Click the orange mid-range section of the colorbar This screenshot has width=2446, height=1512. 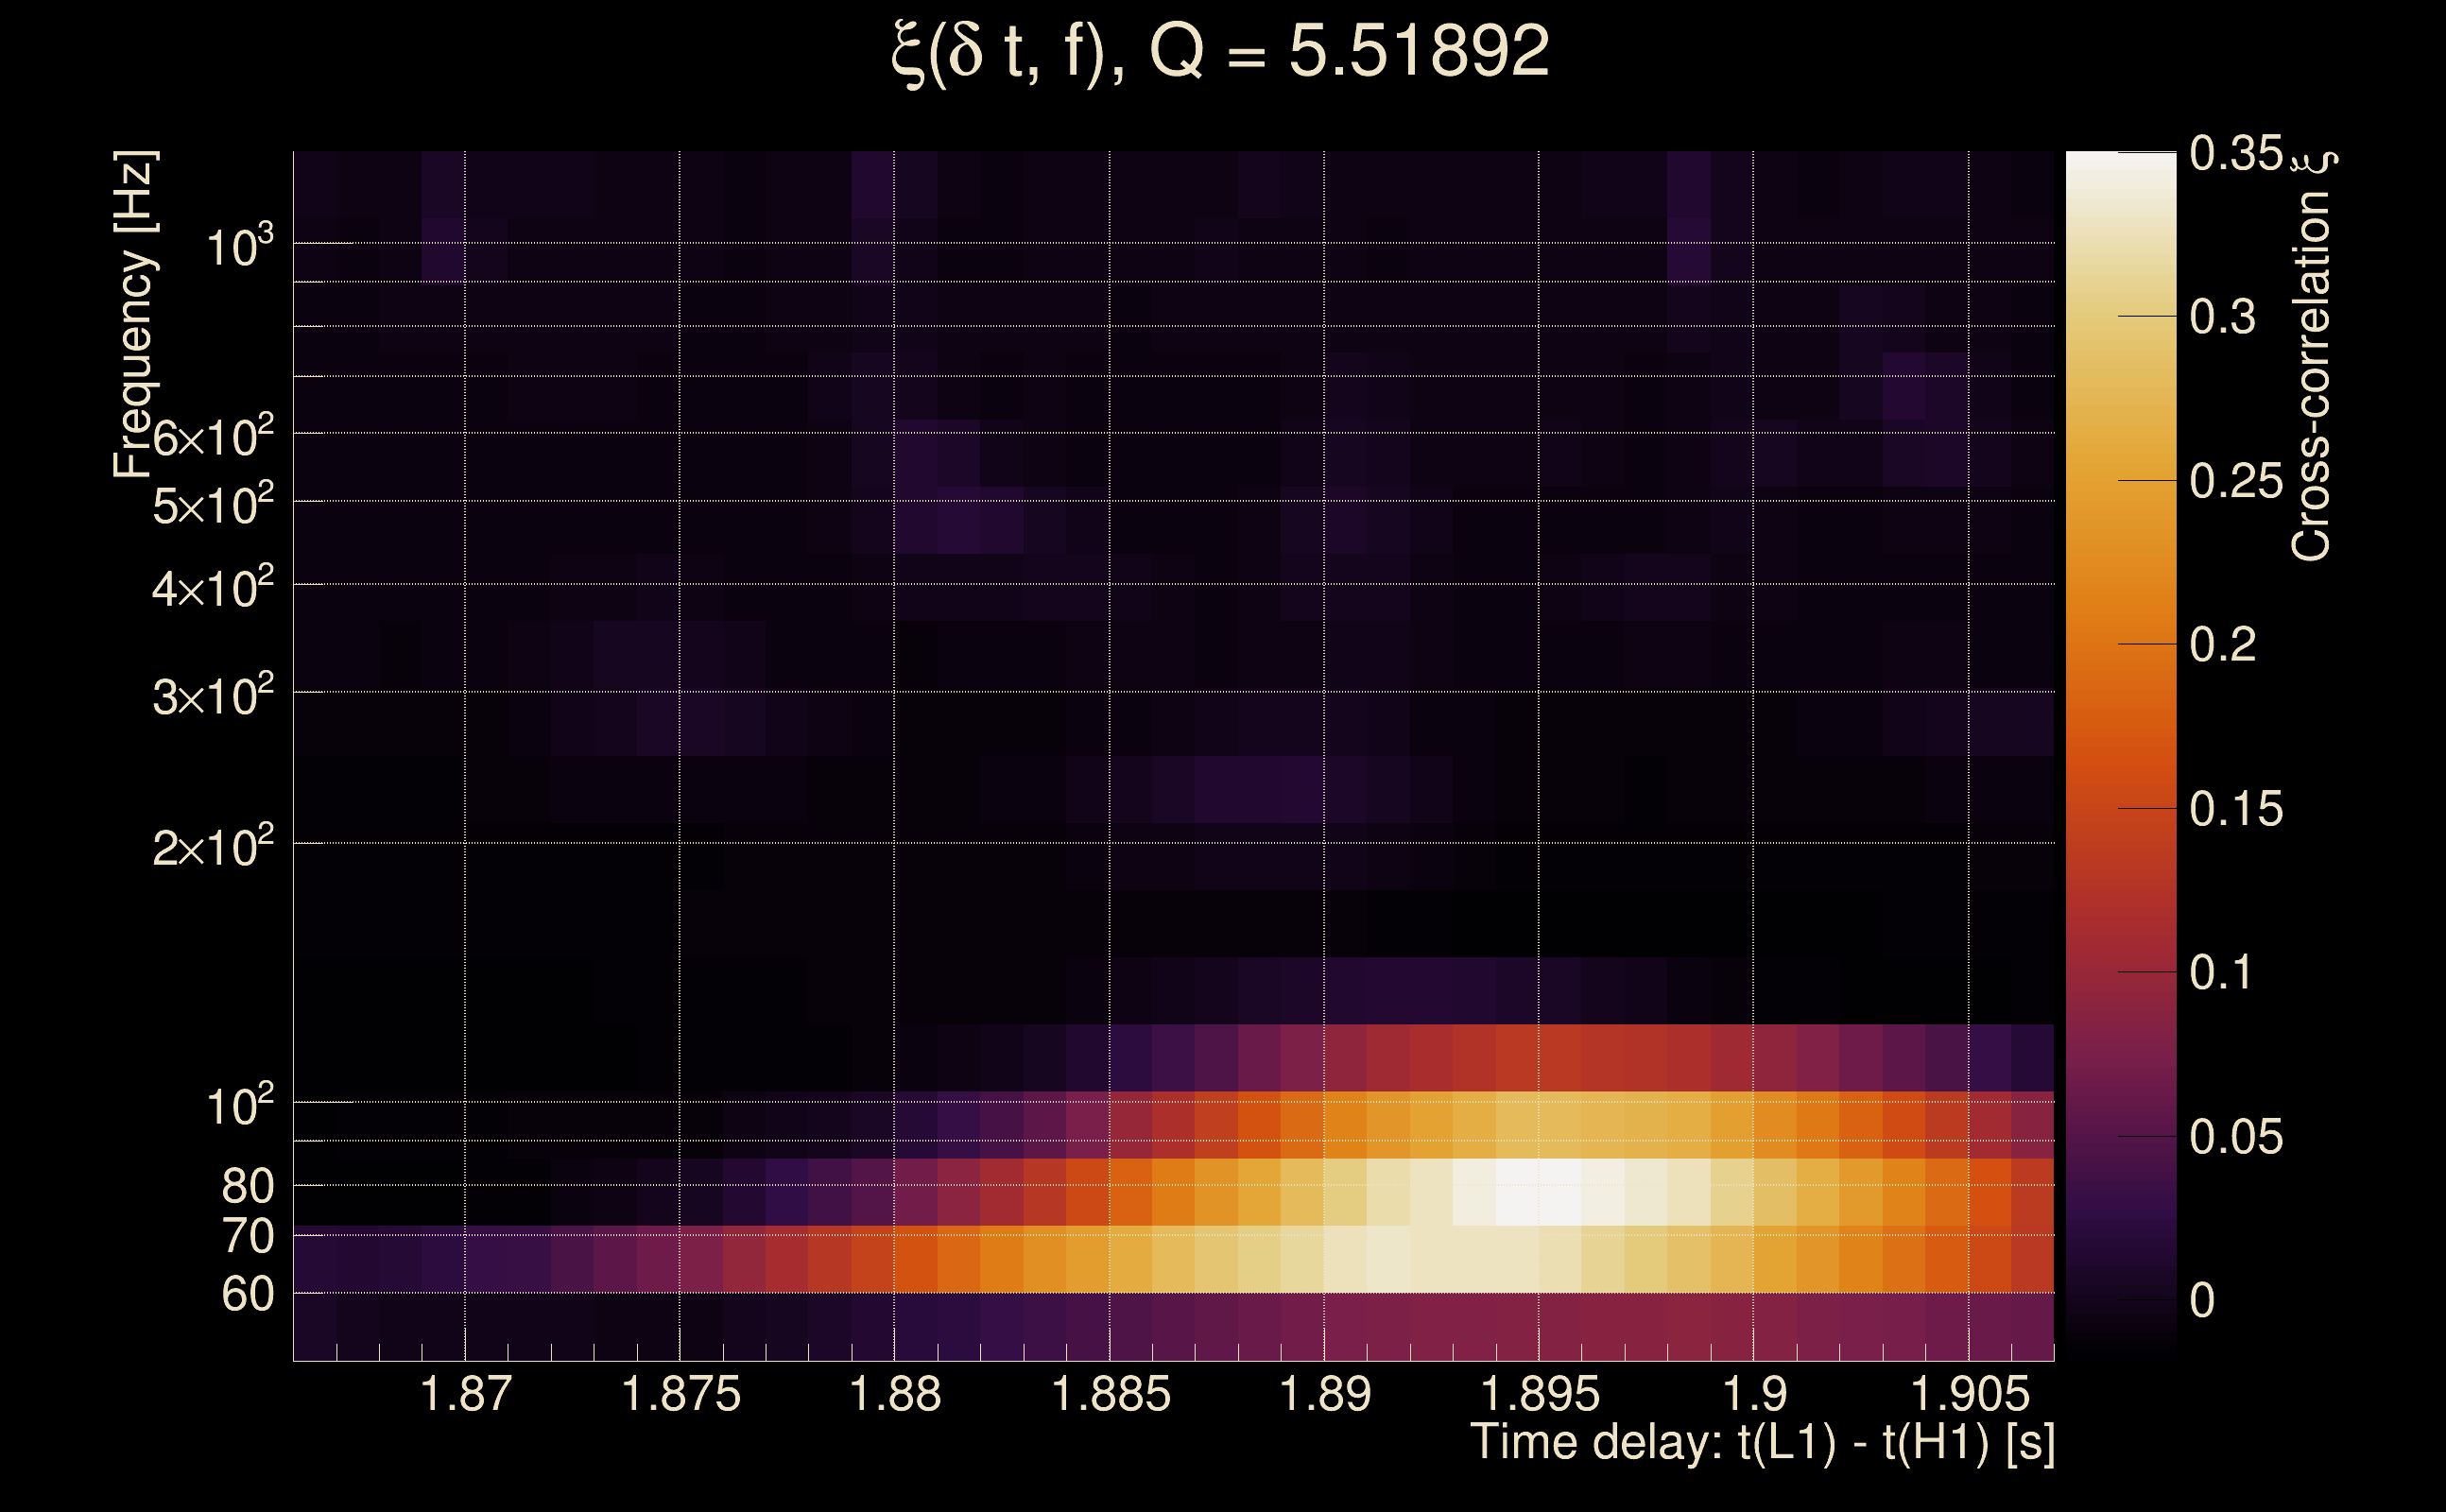coord(2120,620)
